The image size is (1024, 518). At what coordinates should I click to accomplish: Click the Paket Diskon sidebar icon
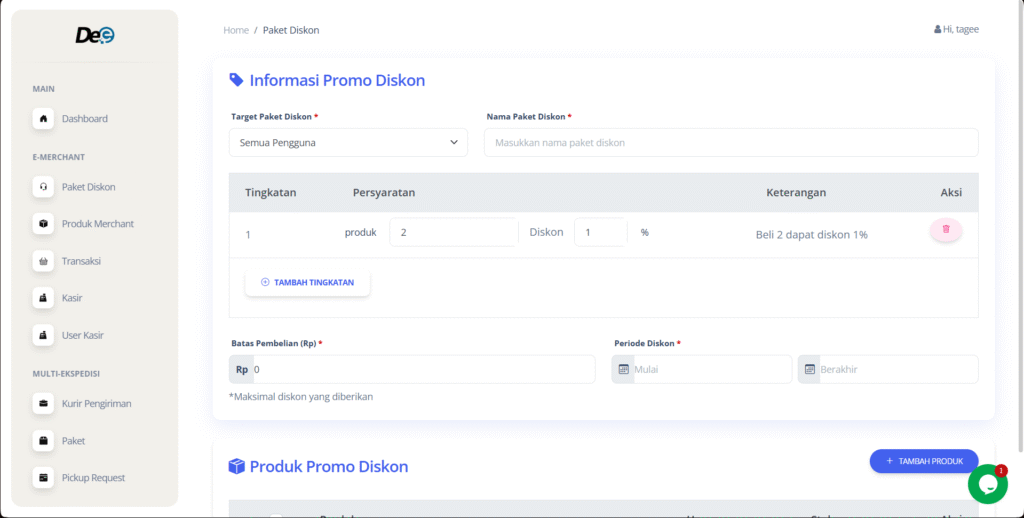coord(43,187)
